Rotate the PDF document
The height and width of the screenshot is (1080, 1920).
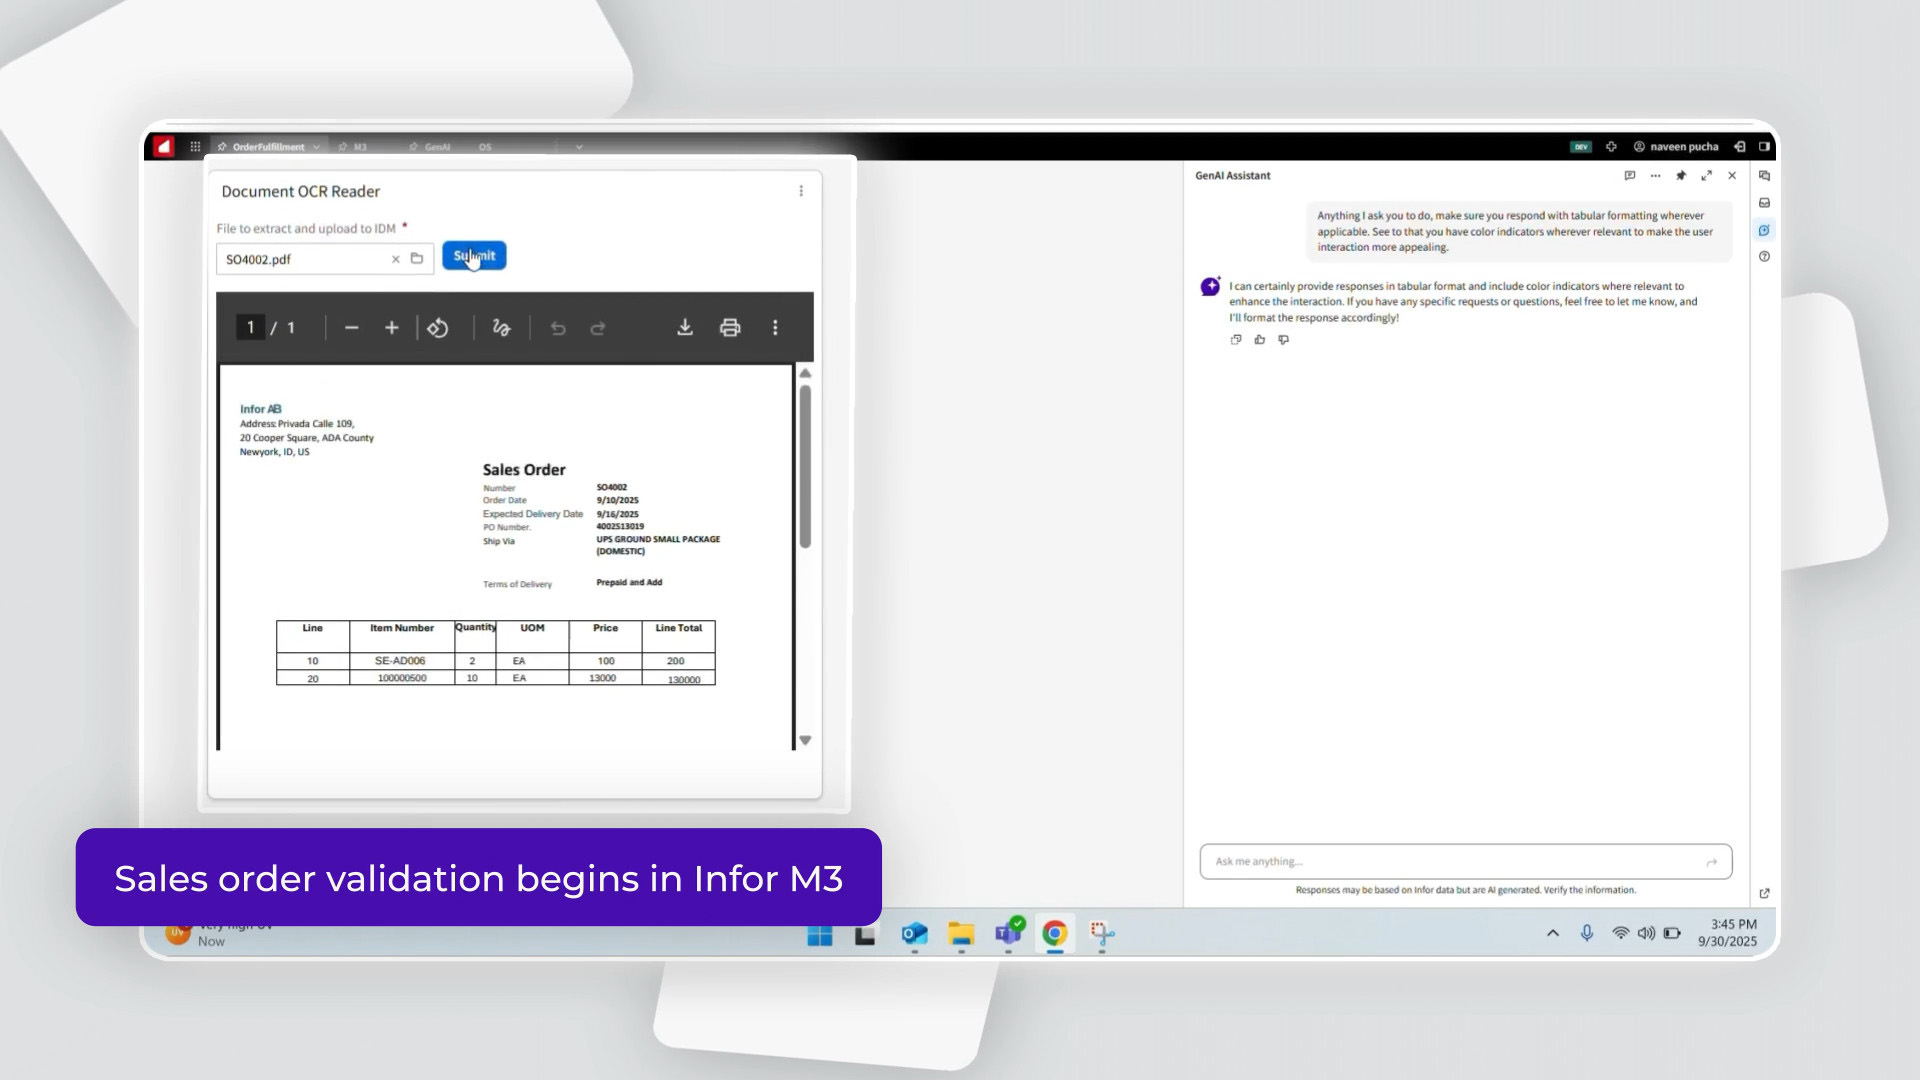pyautogui.click(x=438, y=328)
